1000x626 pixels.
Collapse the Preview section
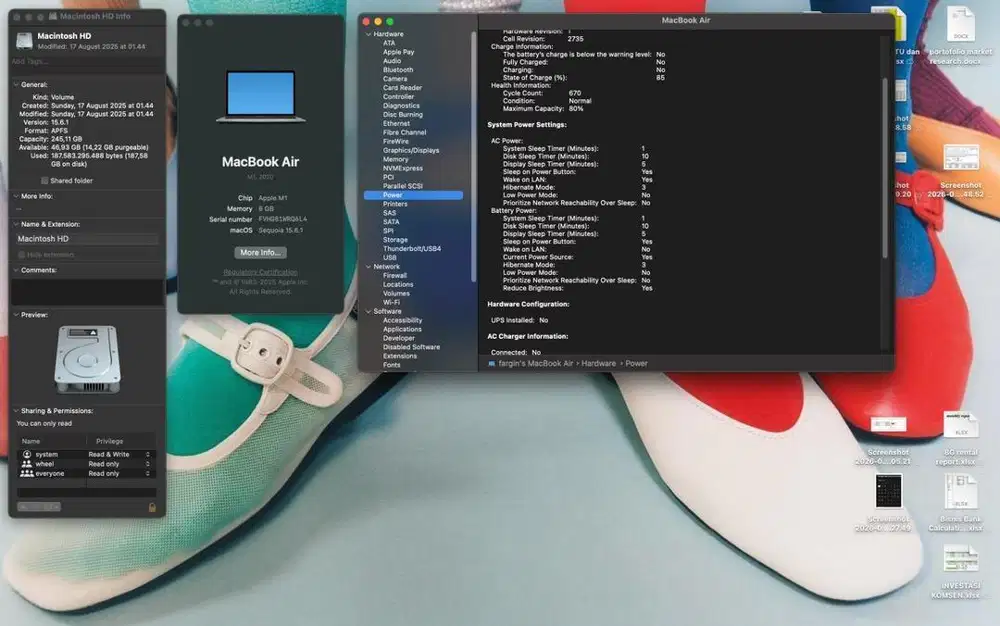click(x=16, y=314)
